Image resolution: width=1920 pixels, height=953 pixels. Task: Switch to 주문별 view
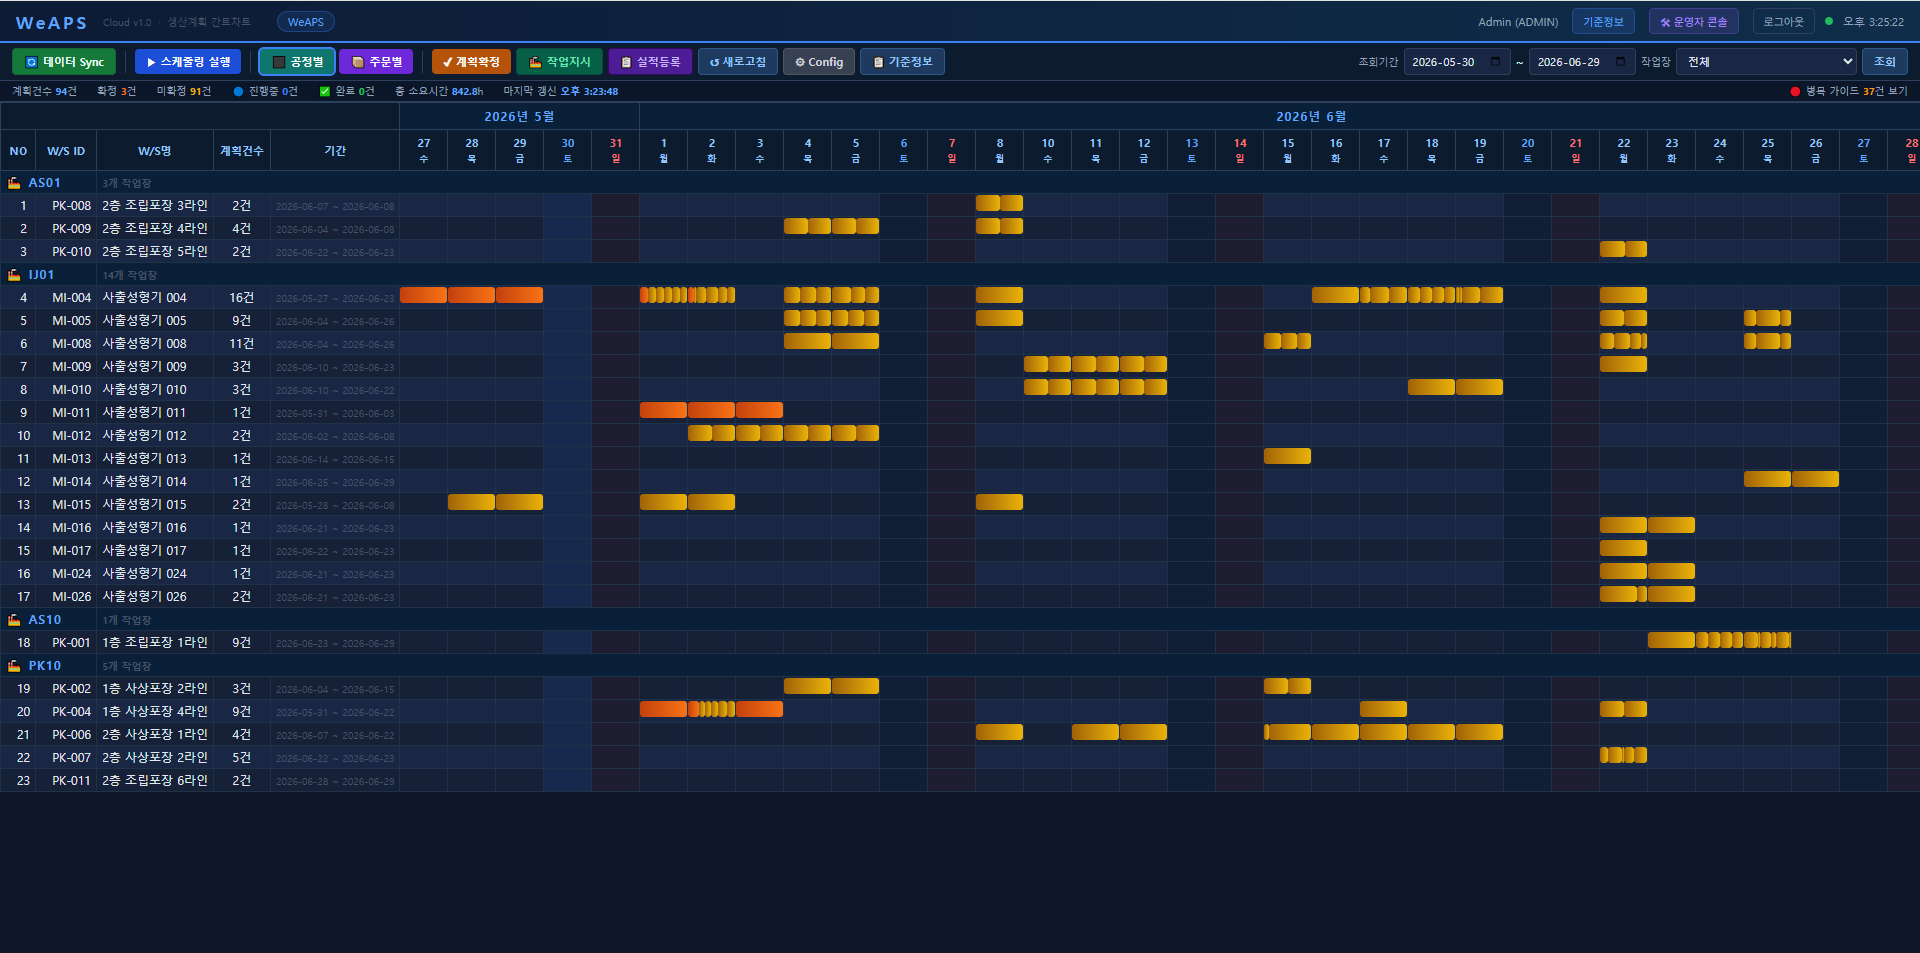(376, 62)
